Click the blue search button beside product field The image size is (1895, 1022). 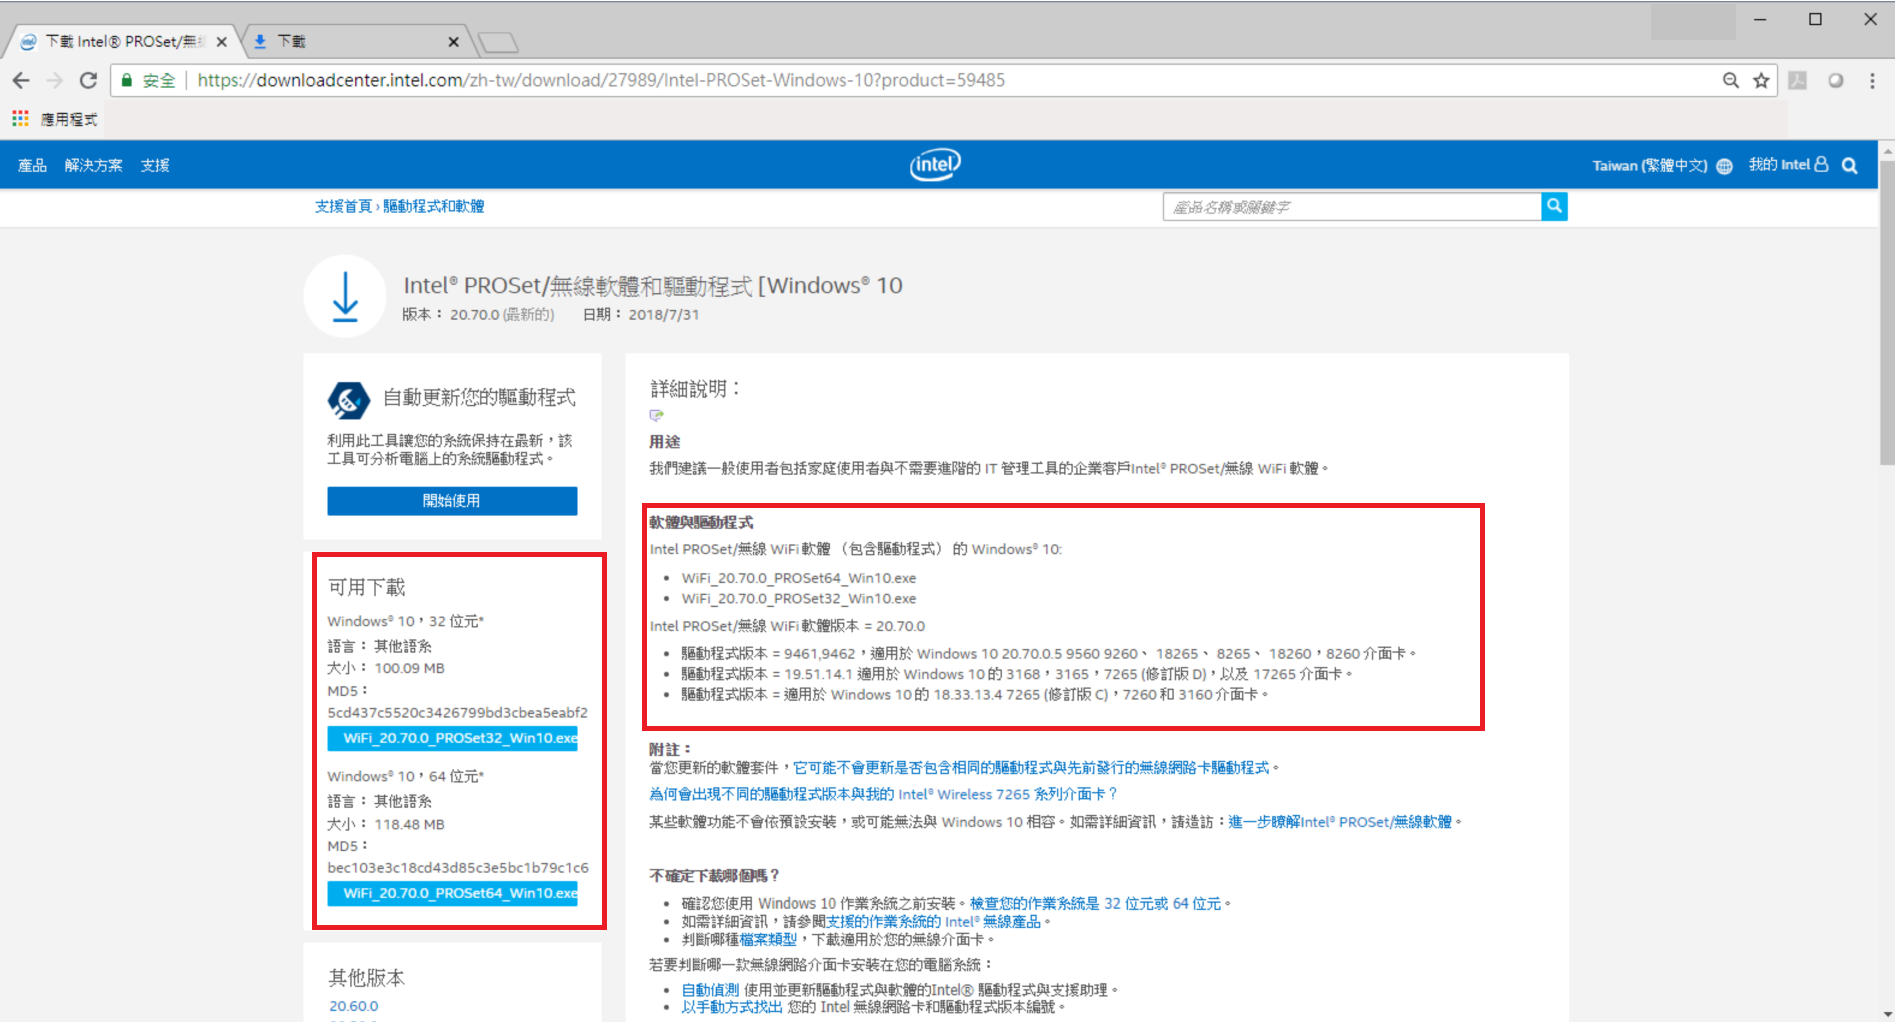[1554, 206]
